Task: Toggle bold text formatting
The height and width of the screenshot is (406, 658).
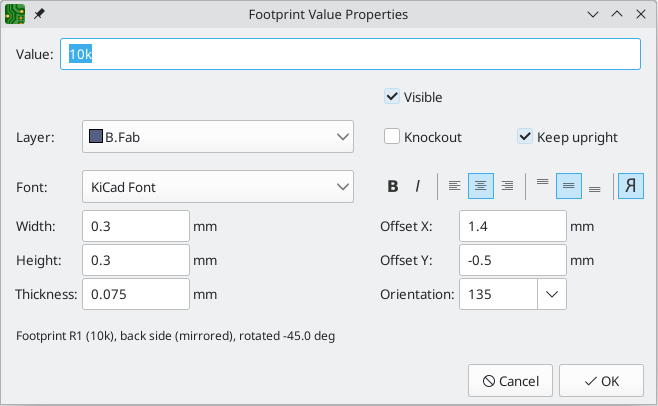Action: (393, 186)
